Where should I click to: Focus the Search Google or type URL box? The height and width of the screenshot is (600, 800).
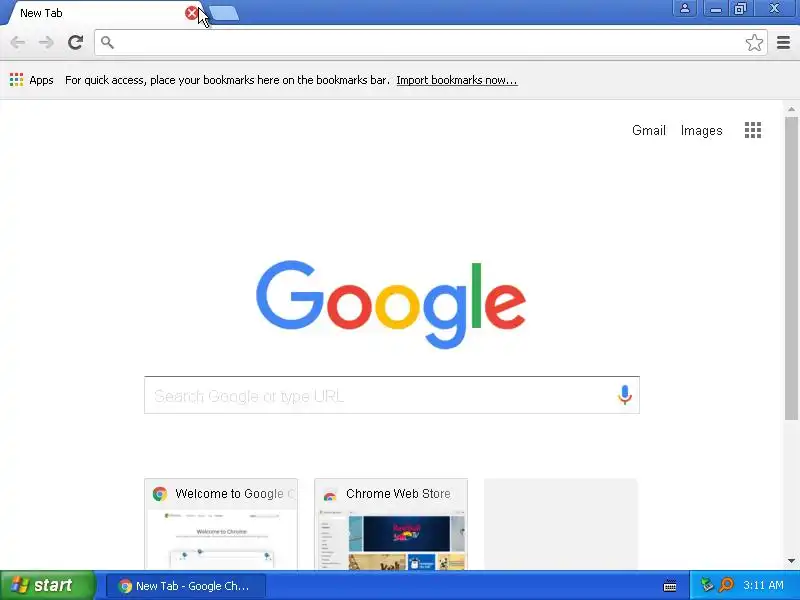(391, 395)
